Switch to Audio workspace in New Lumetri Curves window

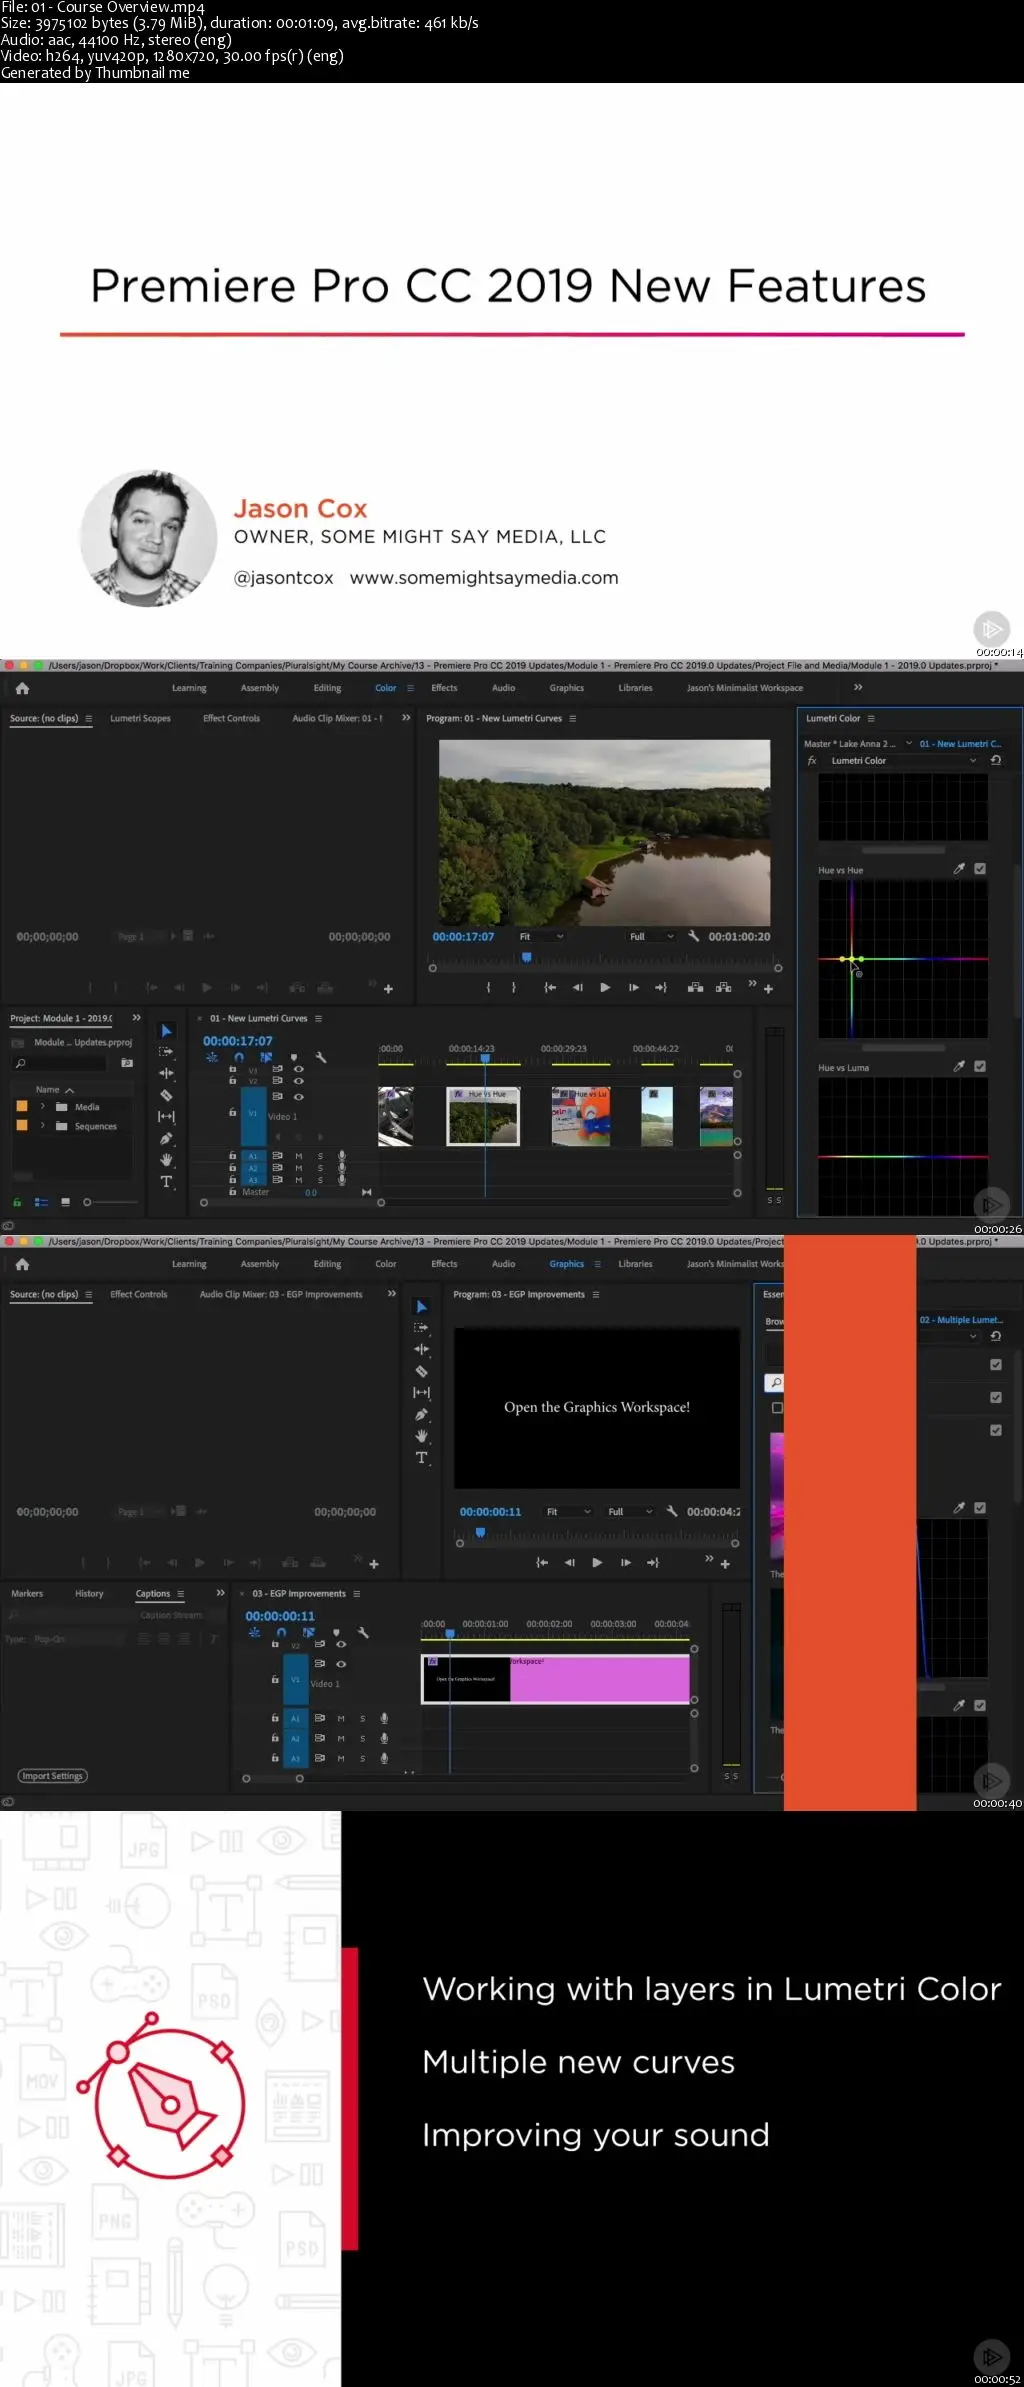click(503, 688)
